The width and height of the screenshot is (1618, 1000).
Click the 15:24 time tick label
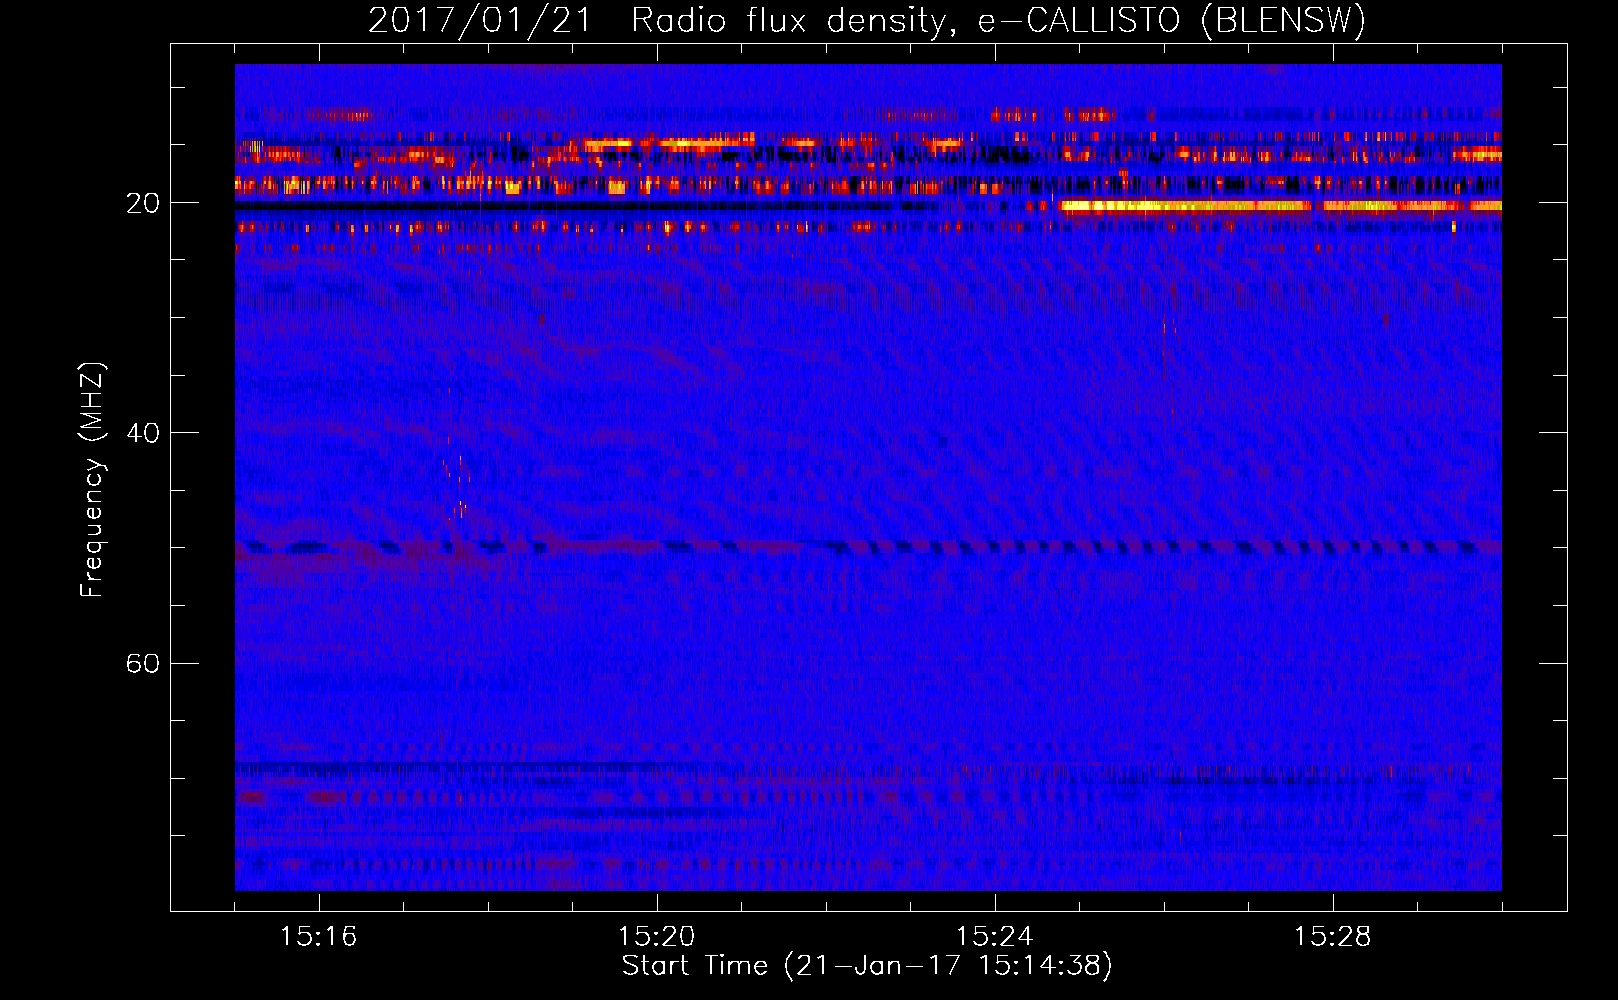point(995,937)
